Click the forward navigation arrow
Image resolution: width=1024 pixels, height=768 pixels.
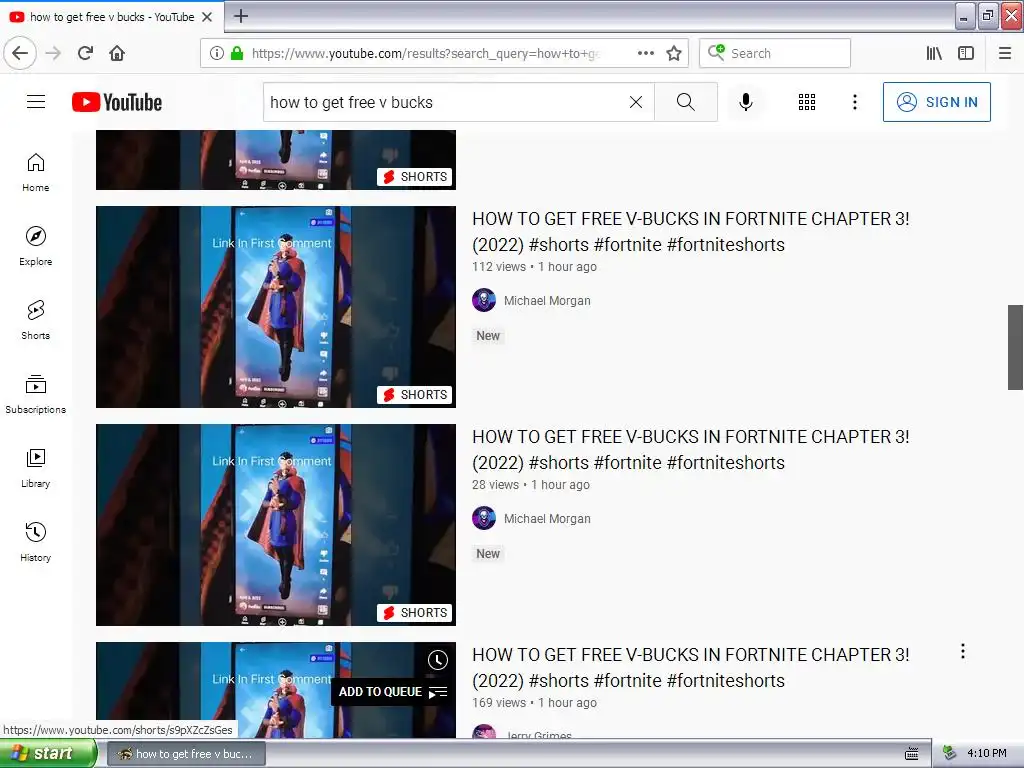click(53, 53)
